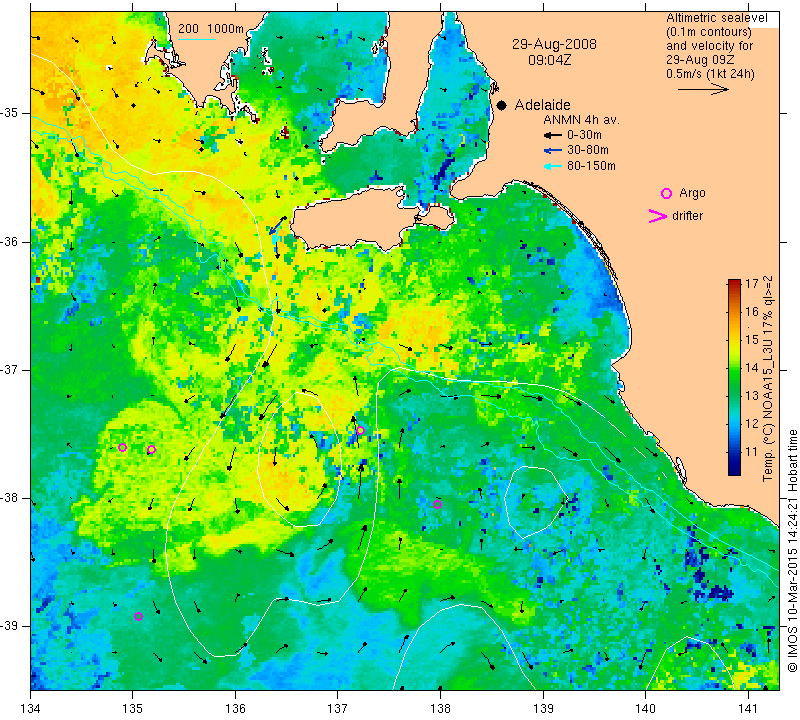
Task: Select the Argo float marker just east of 138°E
Action: click(437, 505)
